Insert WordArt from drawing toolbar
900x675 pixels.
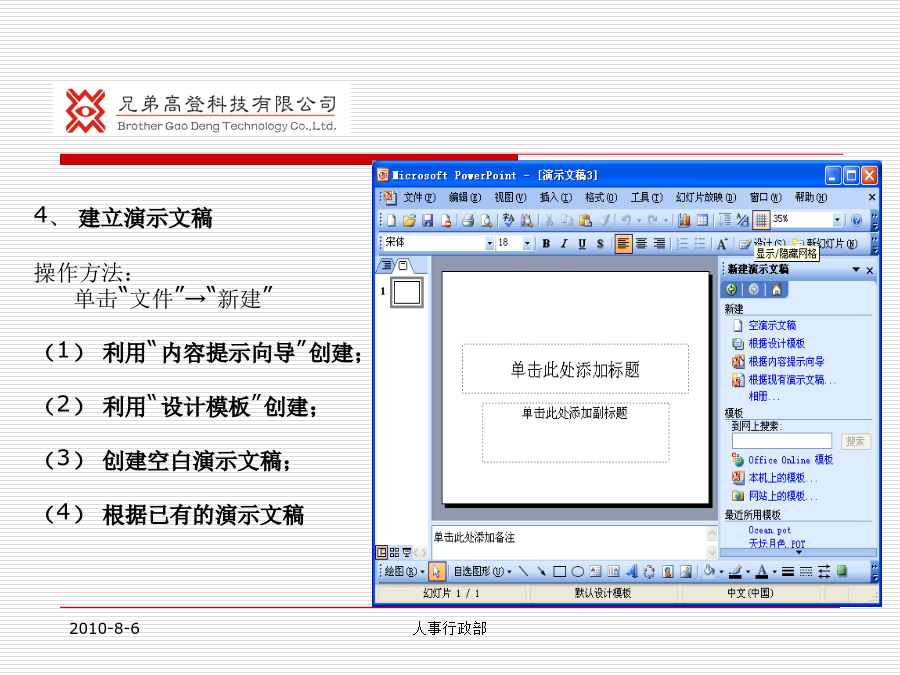click(632, 572)
